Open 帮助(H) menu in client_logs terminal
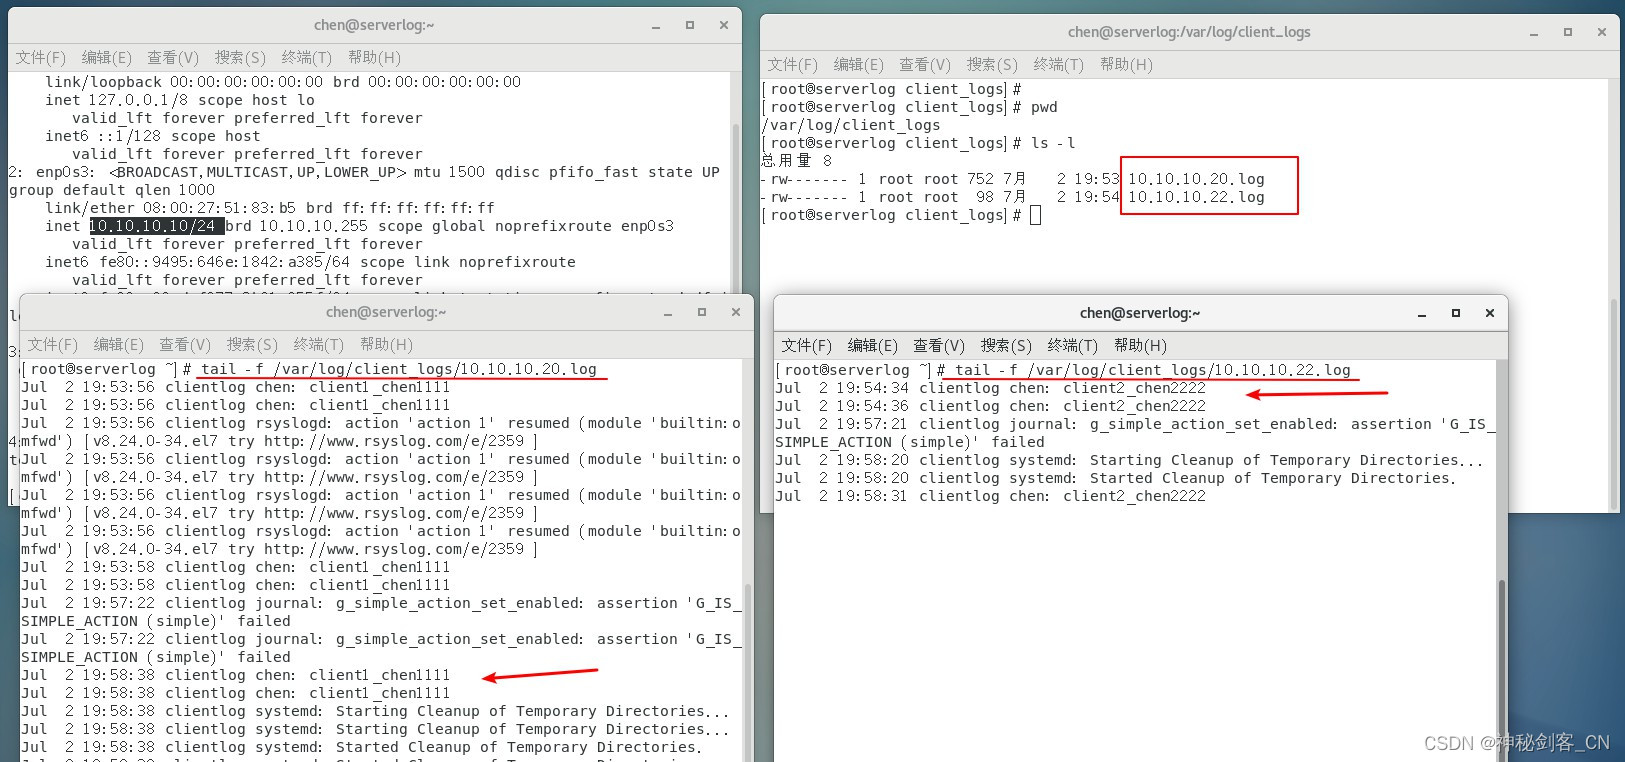The width and height of the screenshot is (1625, 762). point(1126,64)
